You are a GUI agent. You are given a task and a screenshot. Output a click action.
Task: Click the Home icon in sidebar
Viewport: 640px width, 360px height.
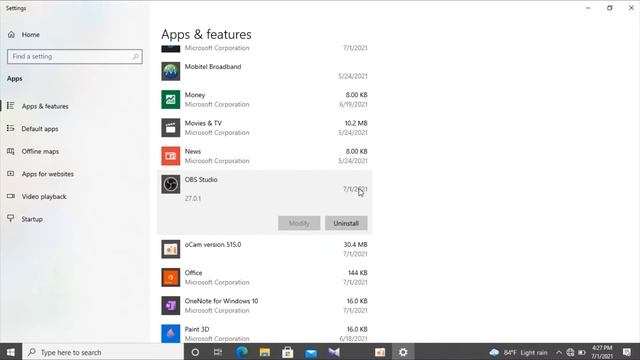click(x=11, y=35)
